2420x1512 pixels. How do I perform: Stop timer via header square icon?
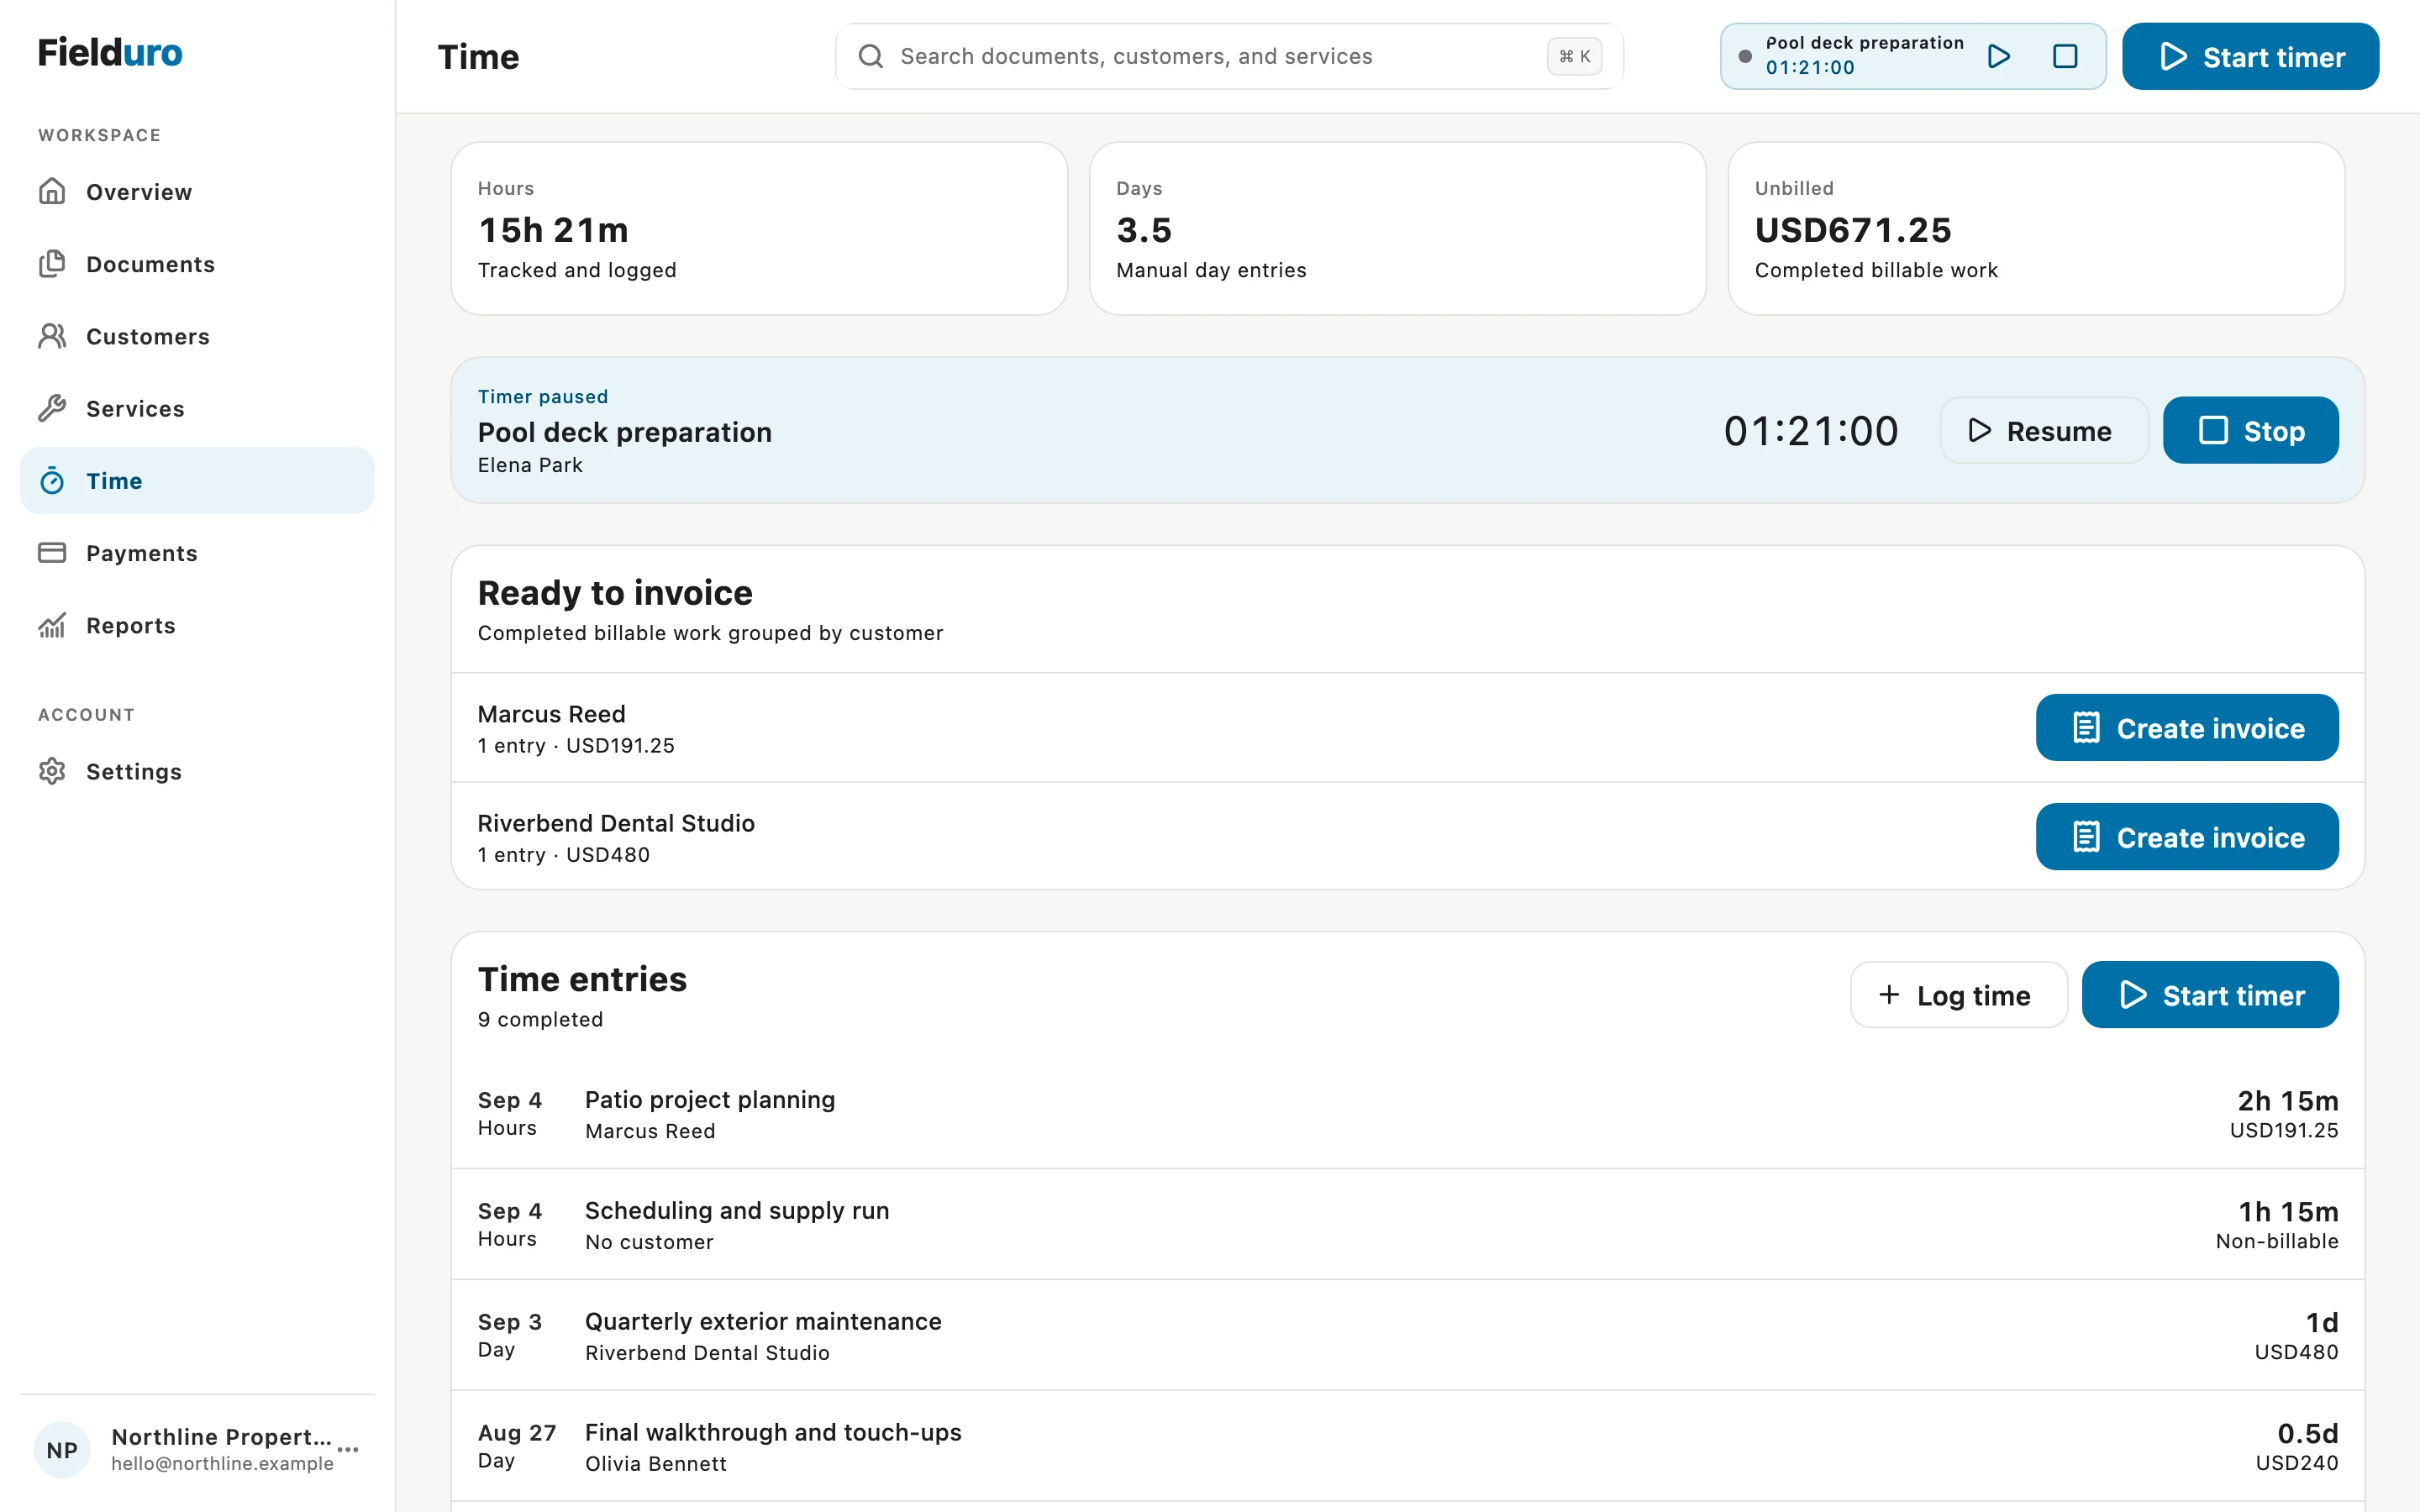(2065, 56)
